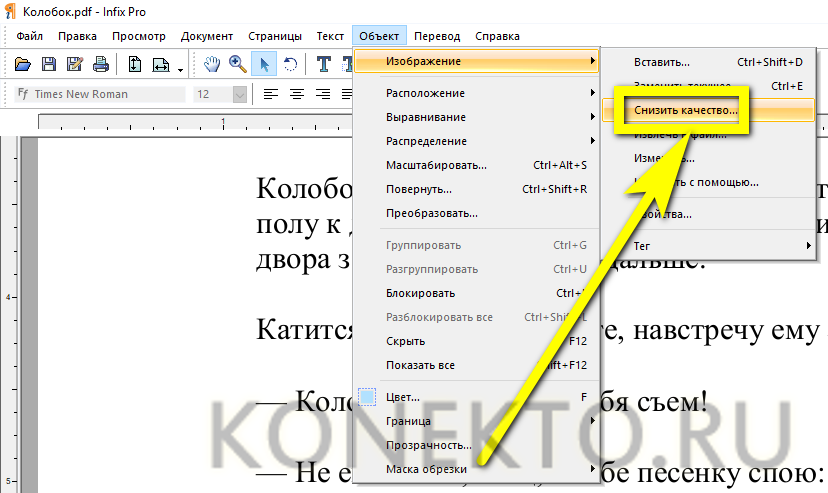Screen dimensions: 828x493
Task: Click the Fit page height icon
Action: pos(135,65)
